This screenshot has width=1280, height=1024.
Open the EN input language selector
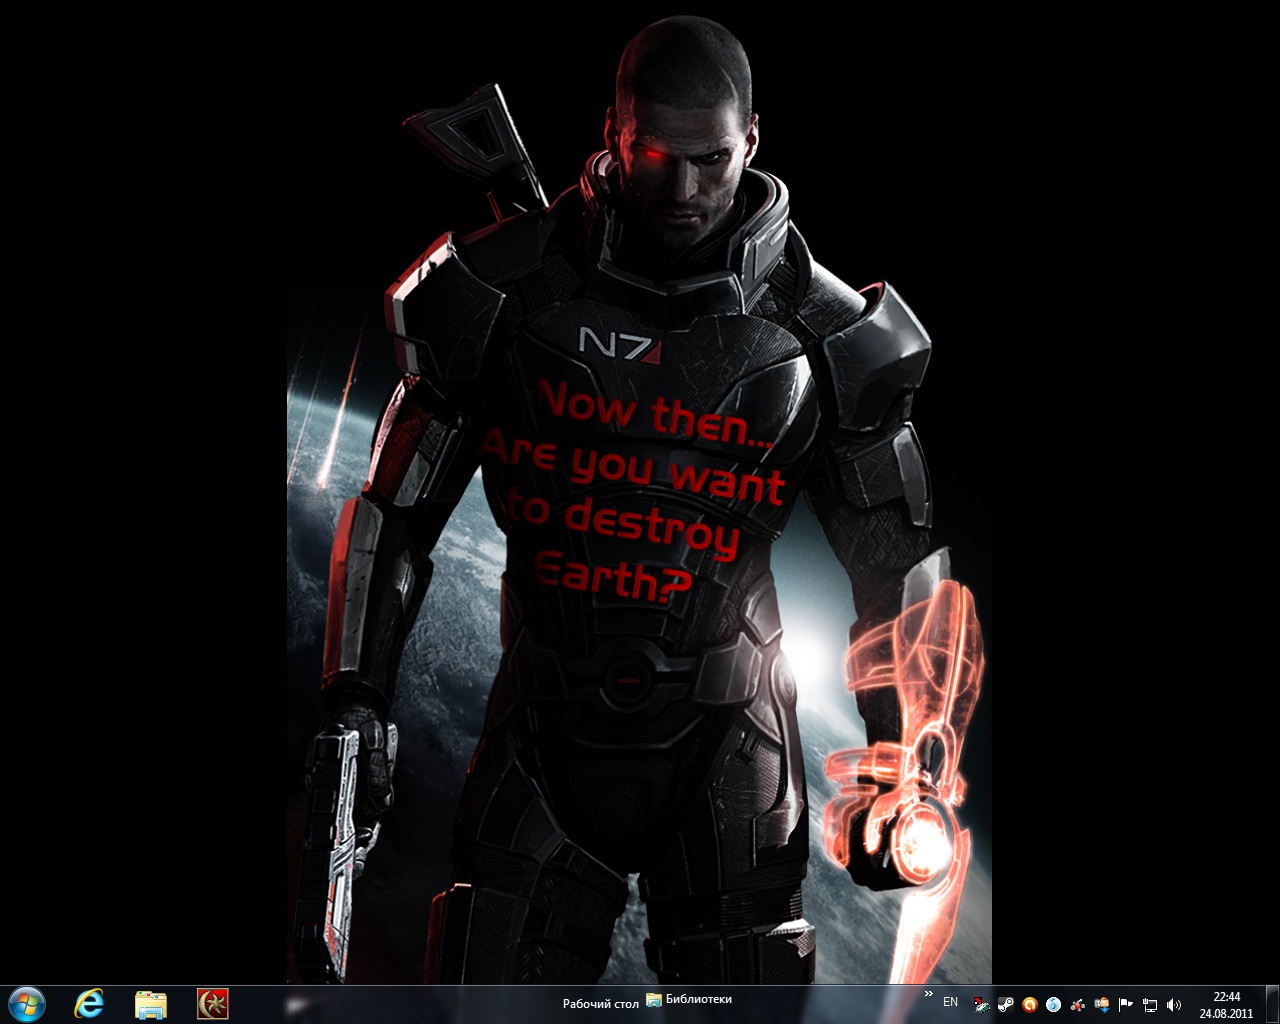click(x=950, y=1002)
